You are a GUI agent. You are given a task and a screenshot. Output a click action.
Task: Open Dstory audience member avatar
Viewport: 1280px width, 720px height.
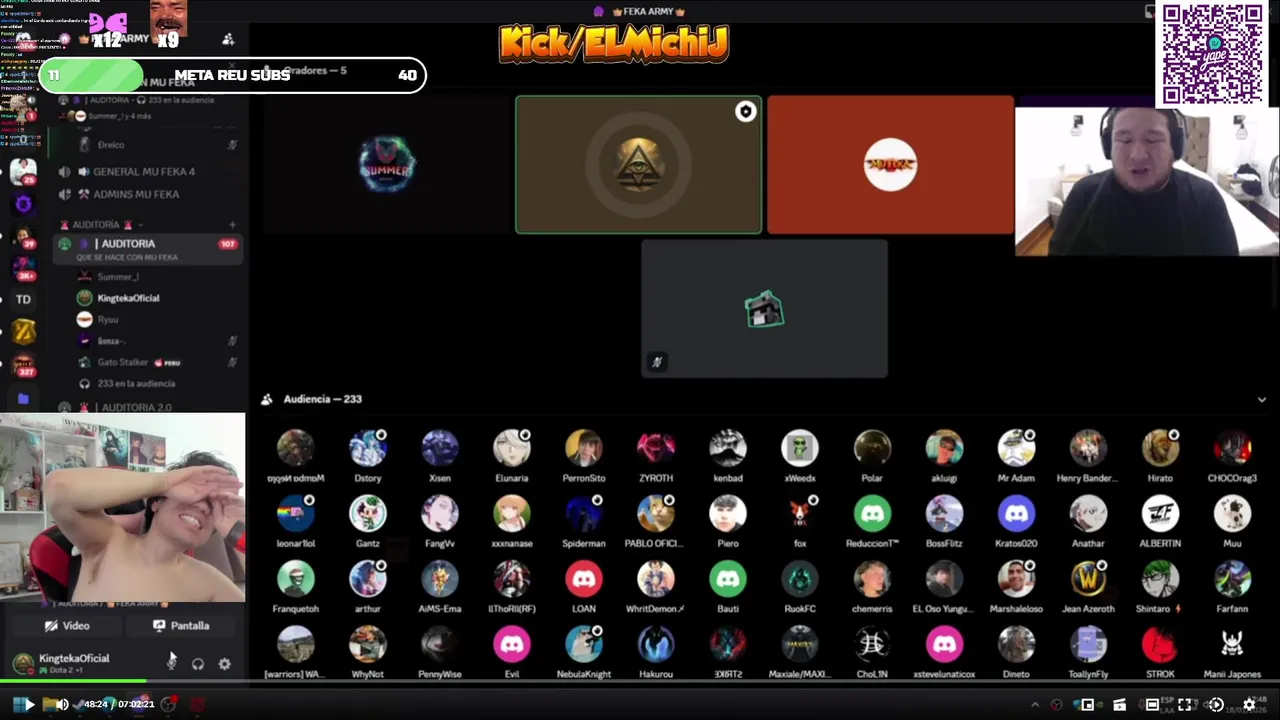368,449
